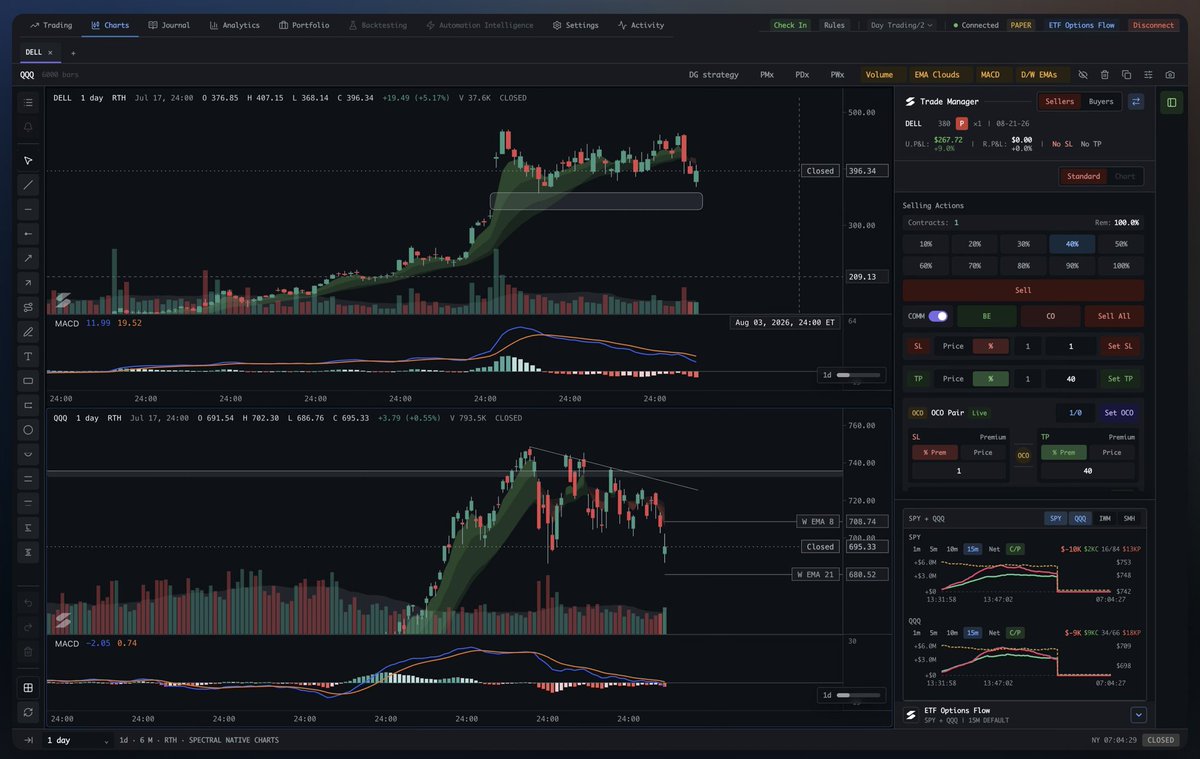Select the cursor pointer drawing tool

(28, 160)
